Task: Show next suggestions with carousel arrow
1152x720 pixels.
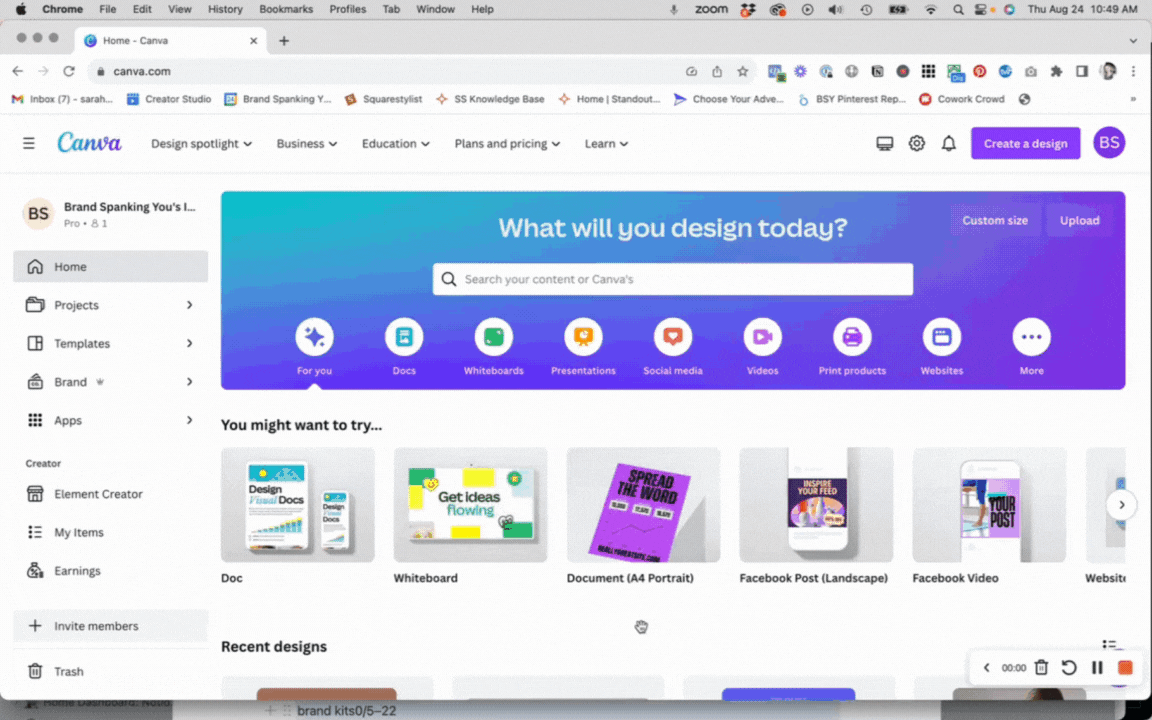Action: click(1121, 505)
